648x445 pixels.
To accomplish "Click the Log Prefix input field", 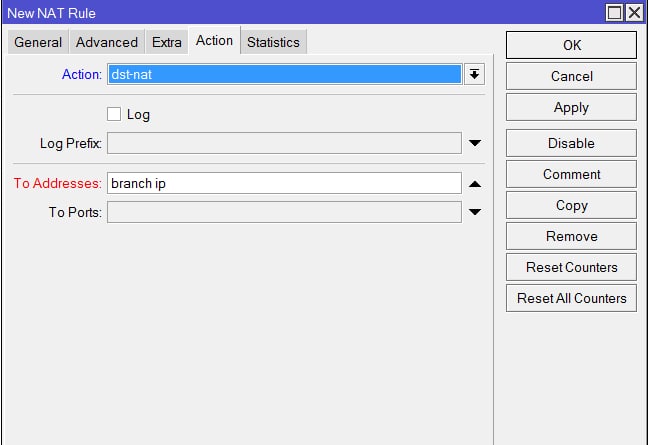I will 284,143.
